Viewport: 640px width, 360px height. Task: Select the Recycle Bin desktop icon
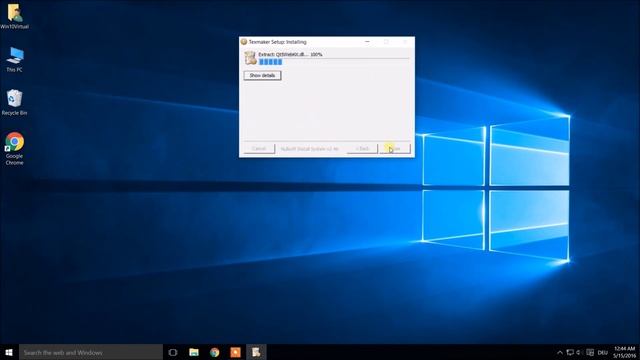14,102
